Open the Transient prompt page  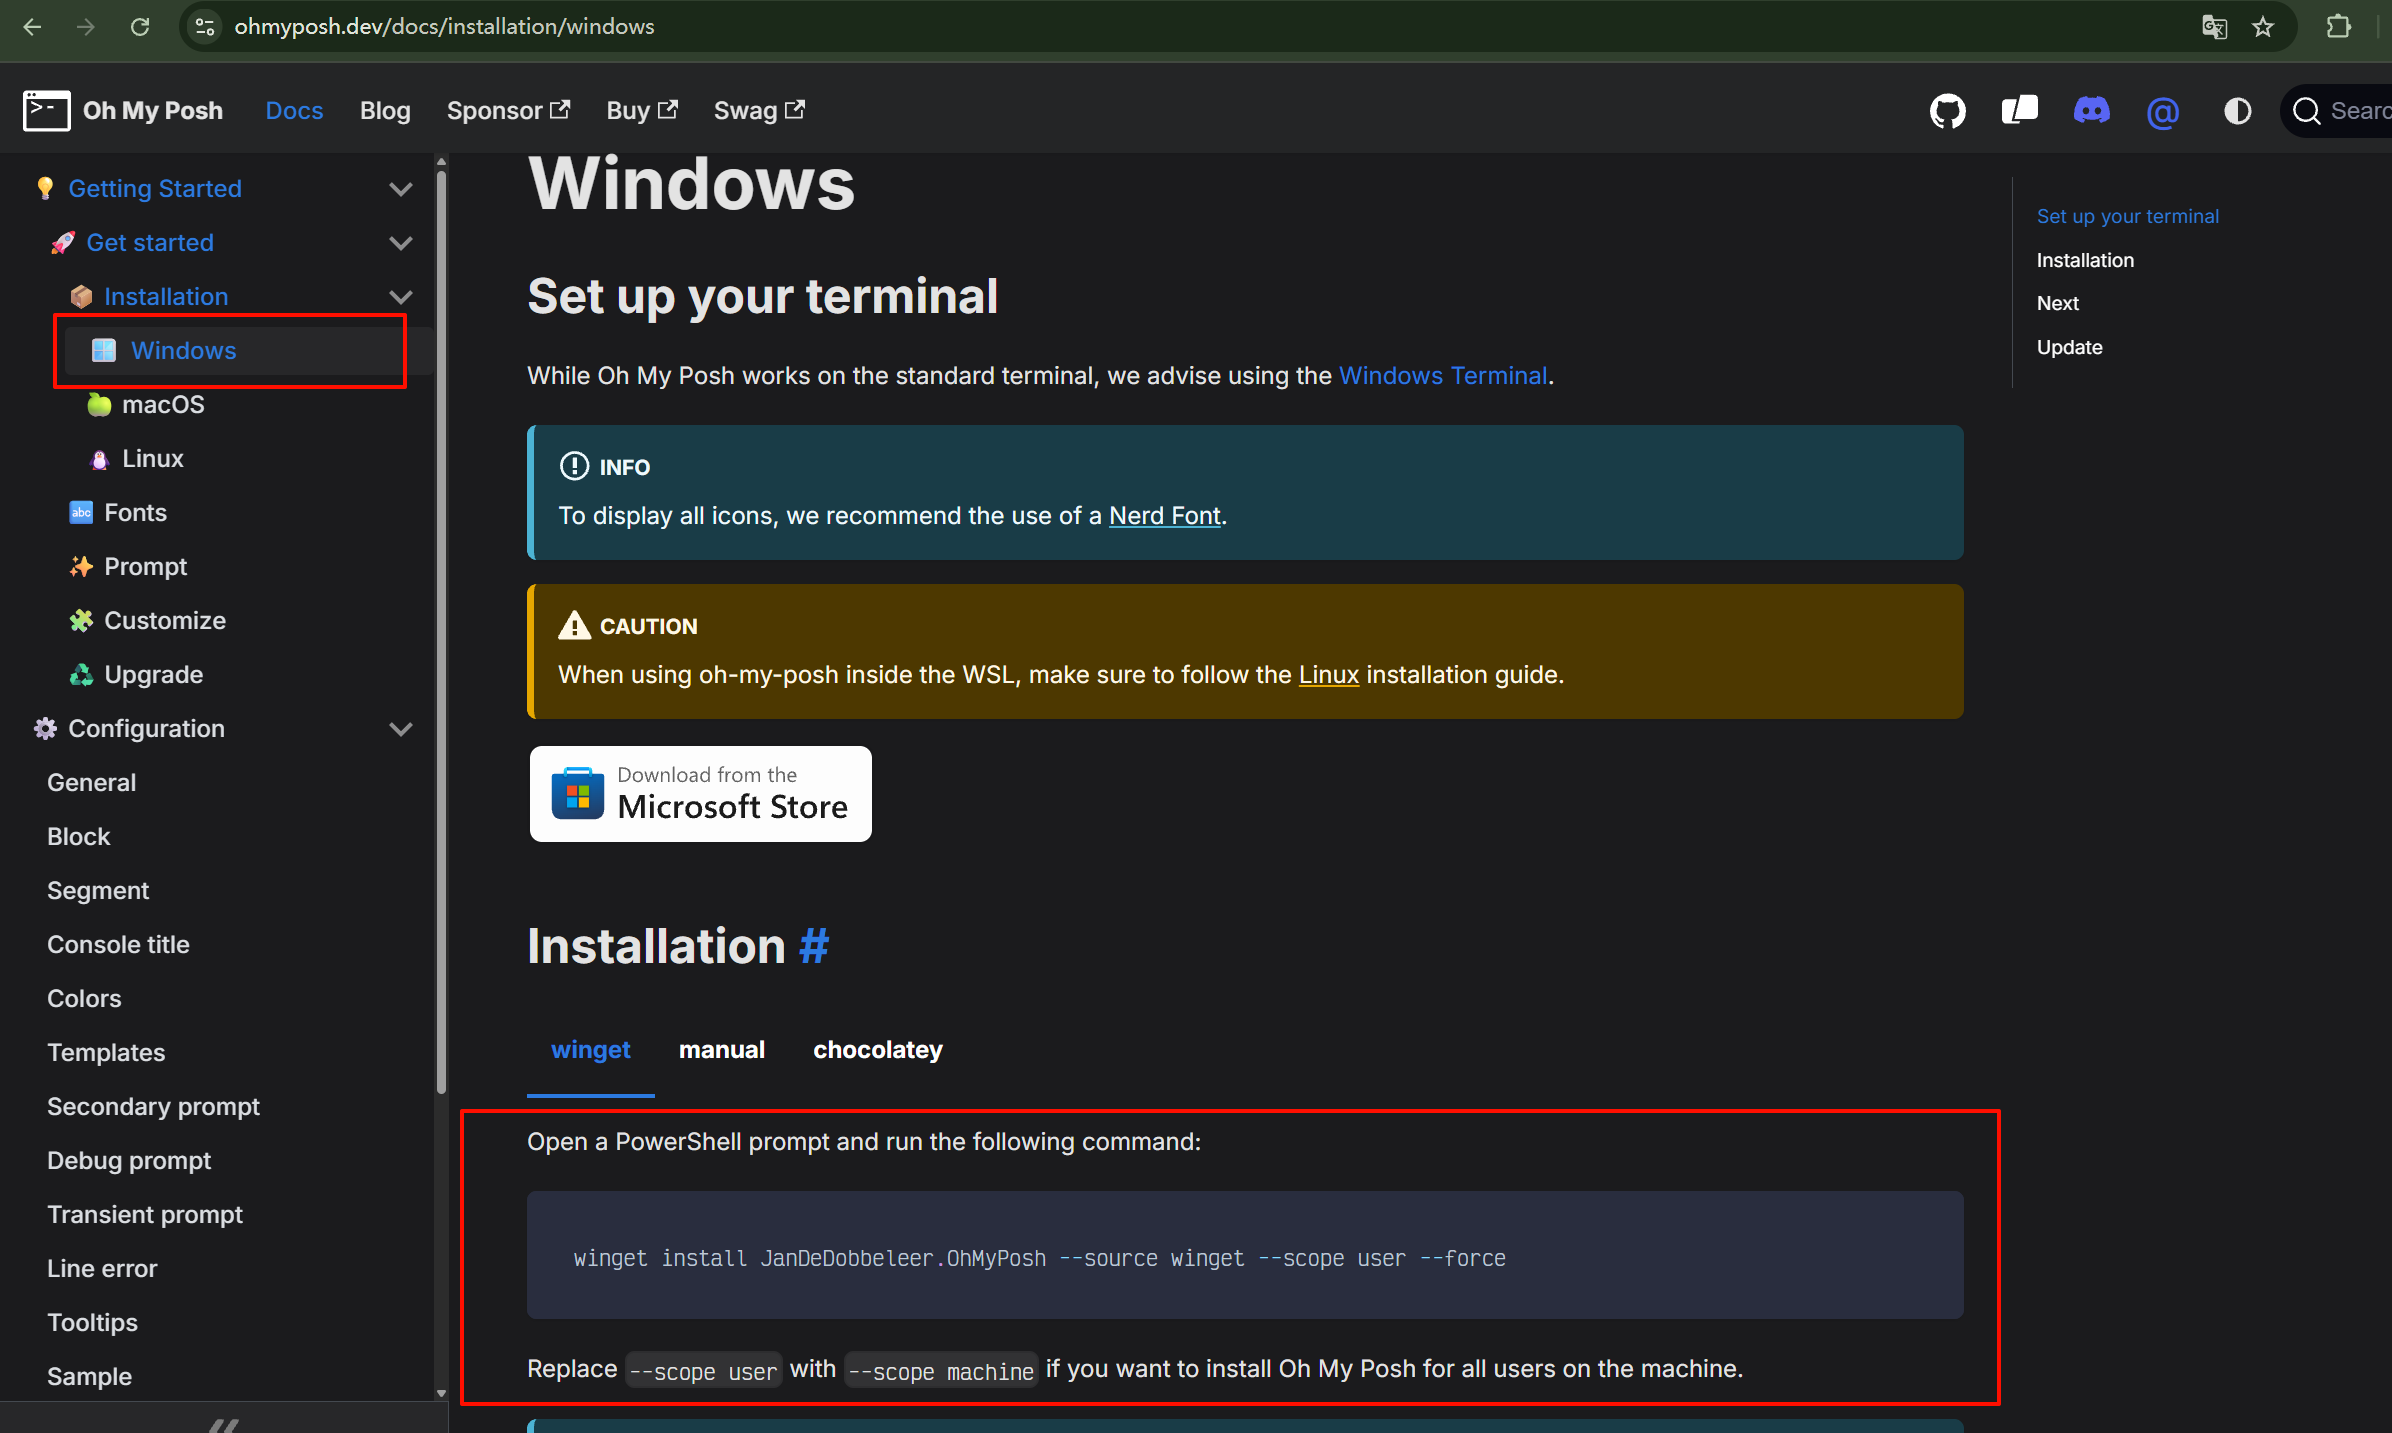click(x=145, y=1215)
